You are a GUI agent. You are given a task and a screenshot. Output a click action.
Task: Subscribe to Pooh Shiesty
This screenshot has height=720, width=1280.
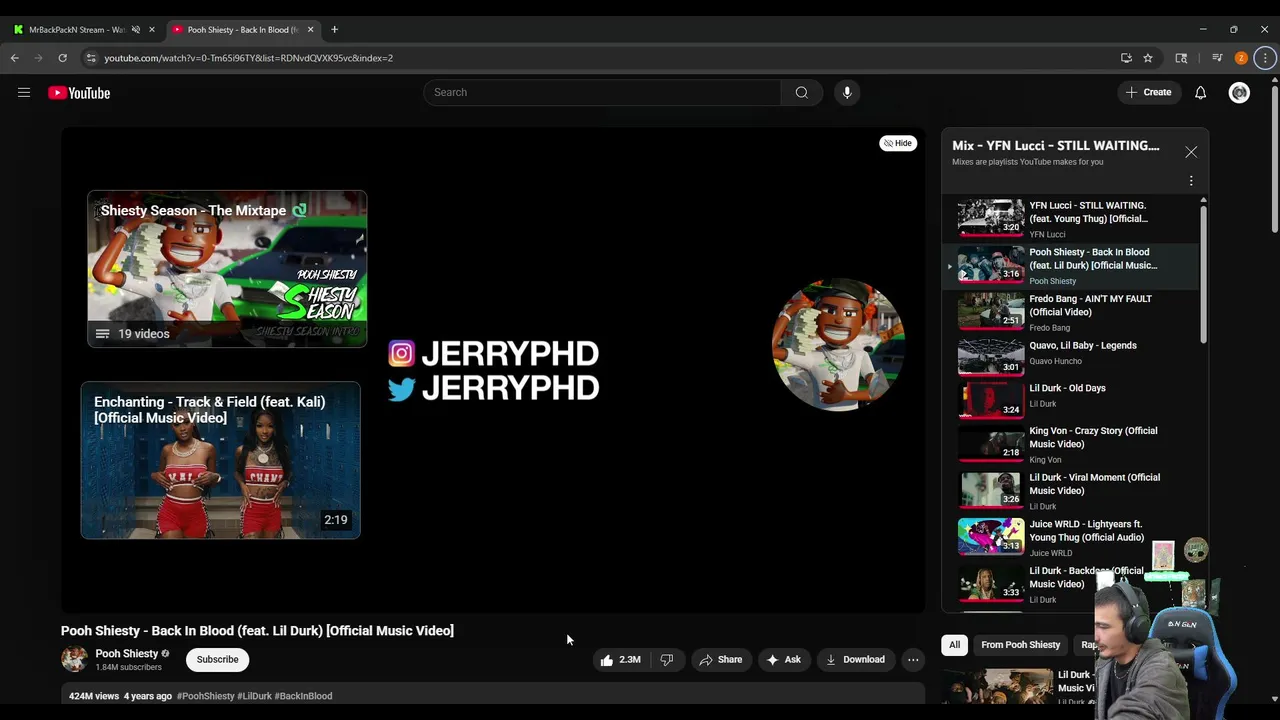point(217,660)
